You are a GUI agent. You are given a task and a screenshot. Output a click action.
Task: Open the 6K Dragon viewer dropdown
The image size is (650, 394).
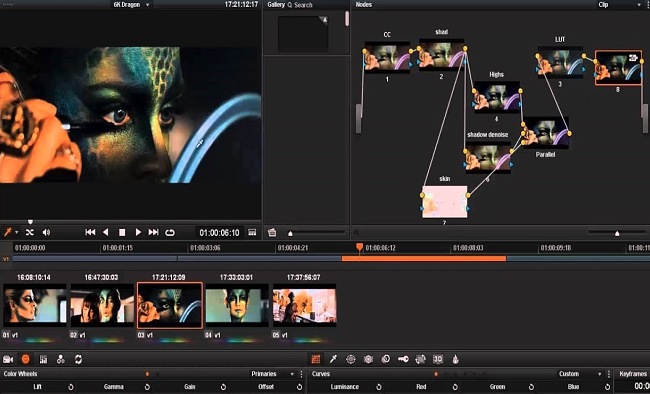[131, 5]
